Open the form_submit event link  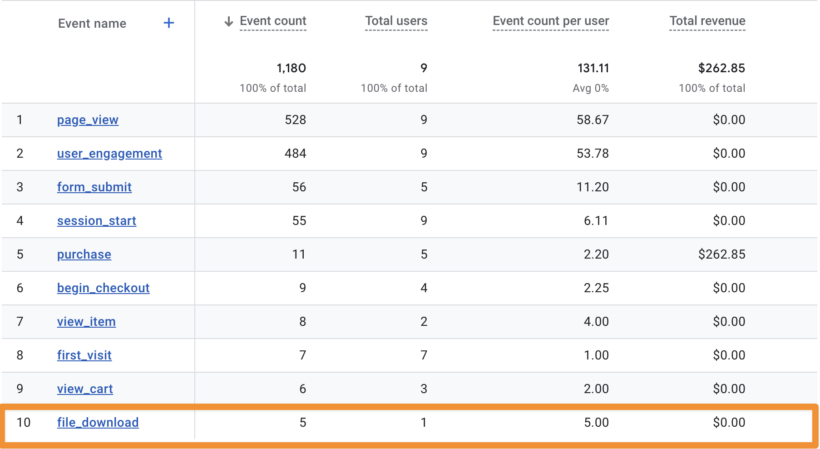[94, 187]
